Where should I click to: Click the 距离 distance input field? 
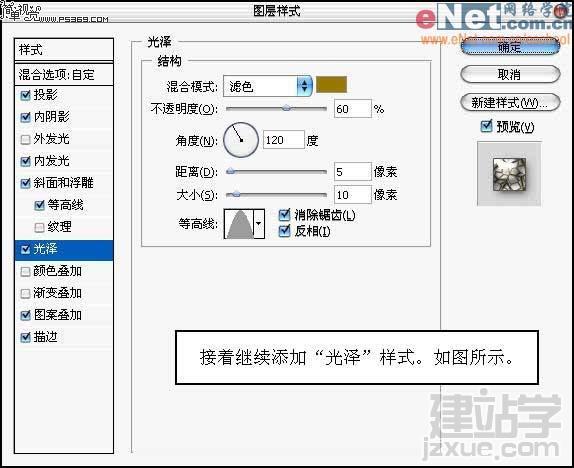point(353,172)
